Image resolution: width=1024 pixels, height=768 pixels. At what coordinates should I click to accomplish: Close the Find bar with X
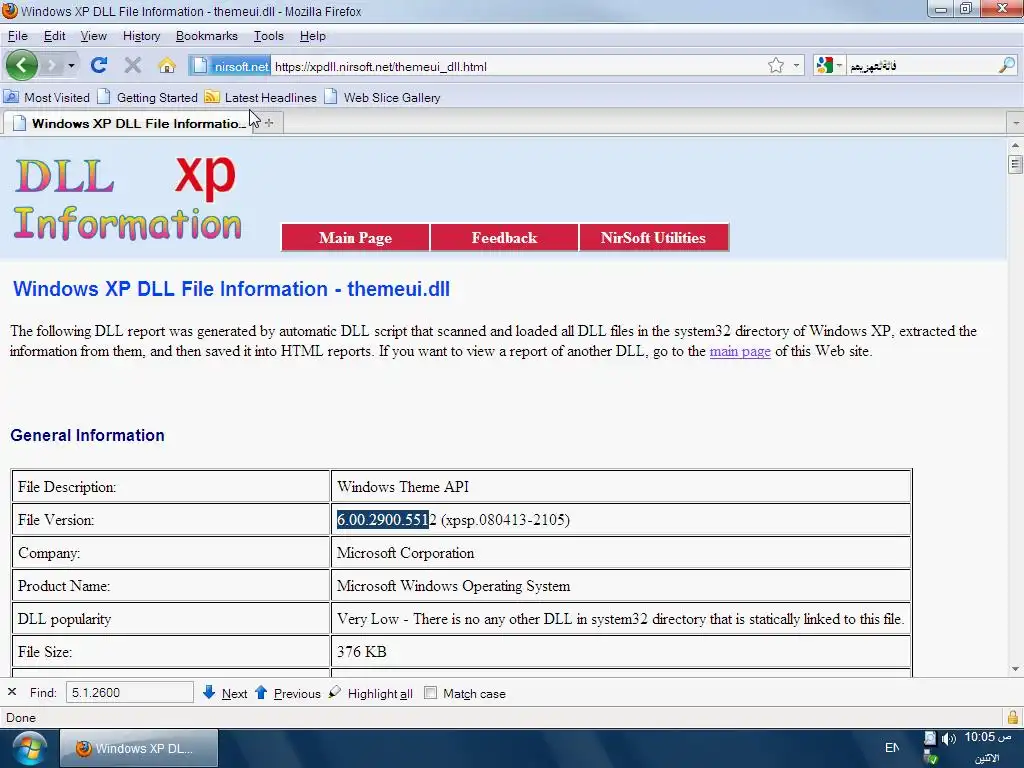point(12,692)
